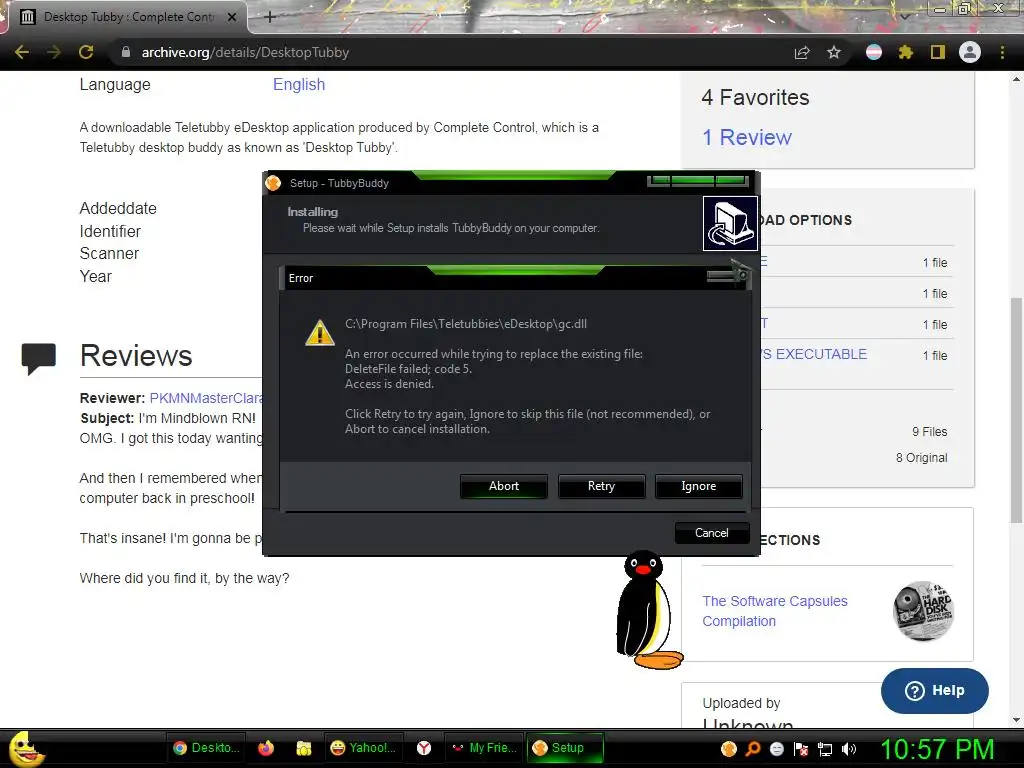Open the striped-flag extension icon
Viewport: 1024px width, 768px height.
click(x=874, y=52)
